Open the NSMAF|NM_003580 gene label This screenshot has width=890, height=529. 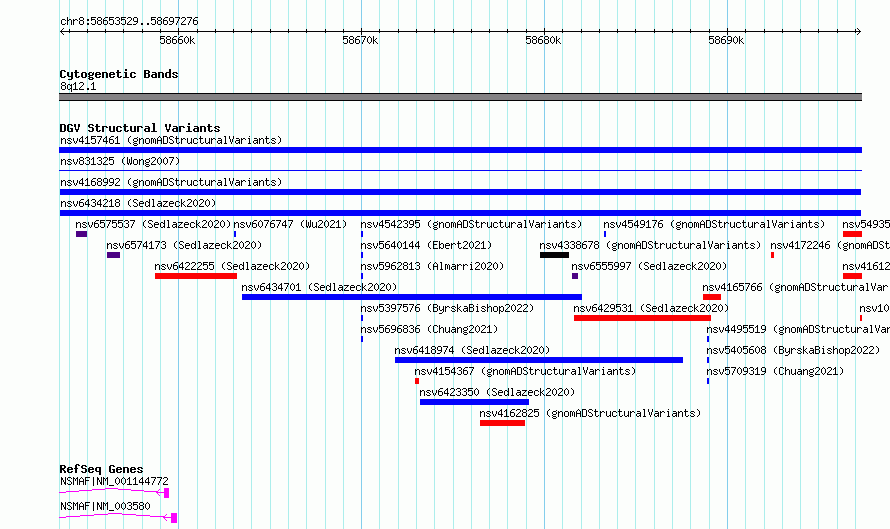(x=105, y=506)
